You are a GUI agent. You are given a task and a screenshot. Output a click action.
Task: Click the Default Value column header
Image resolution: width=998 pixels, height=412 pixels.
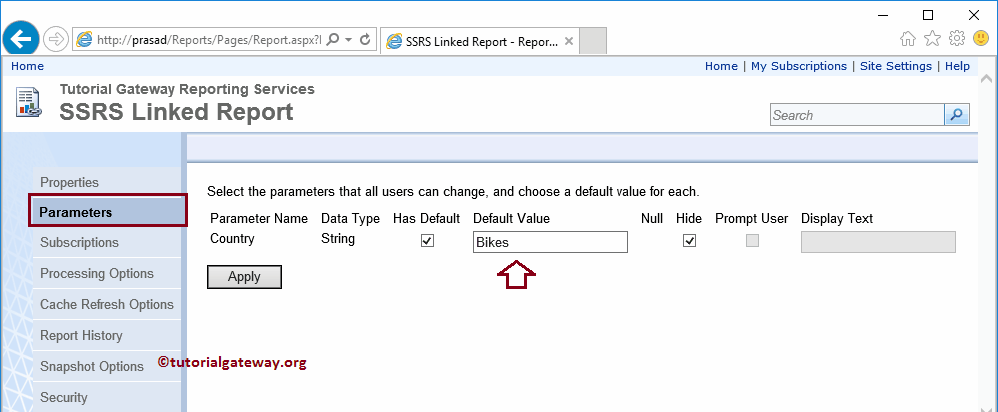pos(511,218)
